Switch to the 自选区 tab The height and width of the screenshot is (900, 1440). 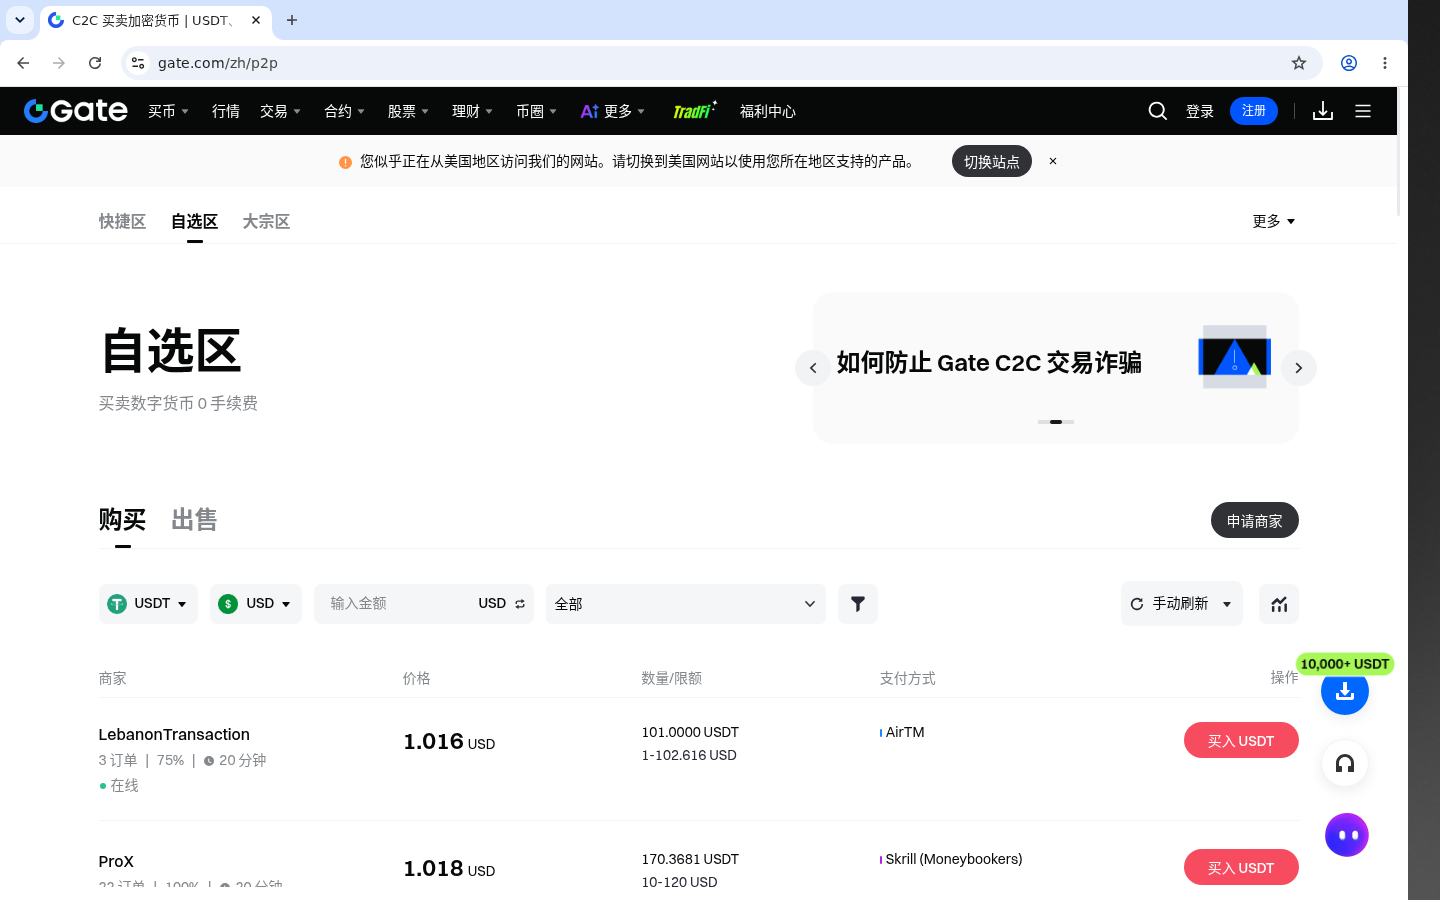194,221
